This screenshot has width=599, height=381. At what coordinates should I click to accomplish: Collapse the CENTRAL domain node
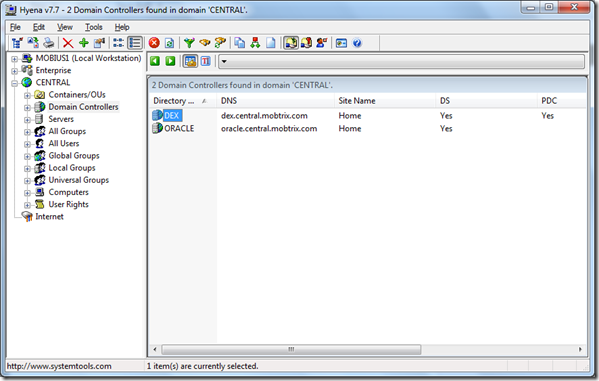coord(15,83)
